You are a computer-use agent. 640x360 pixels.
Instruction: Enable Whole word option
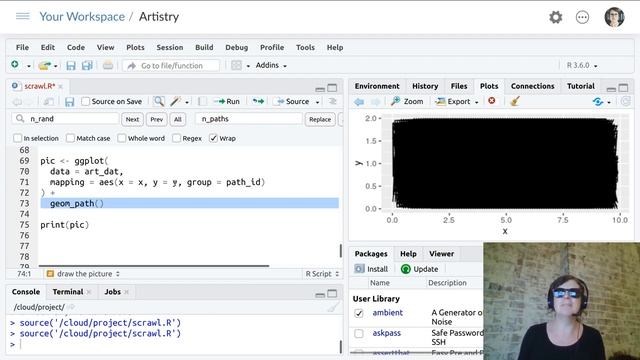tap(122, 138)
